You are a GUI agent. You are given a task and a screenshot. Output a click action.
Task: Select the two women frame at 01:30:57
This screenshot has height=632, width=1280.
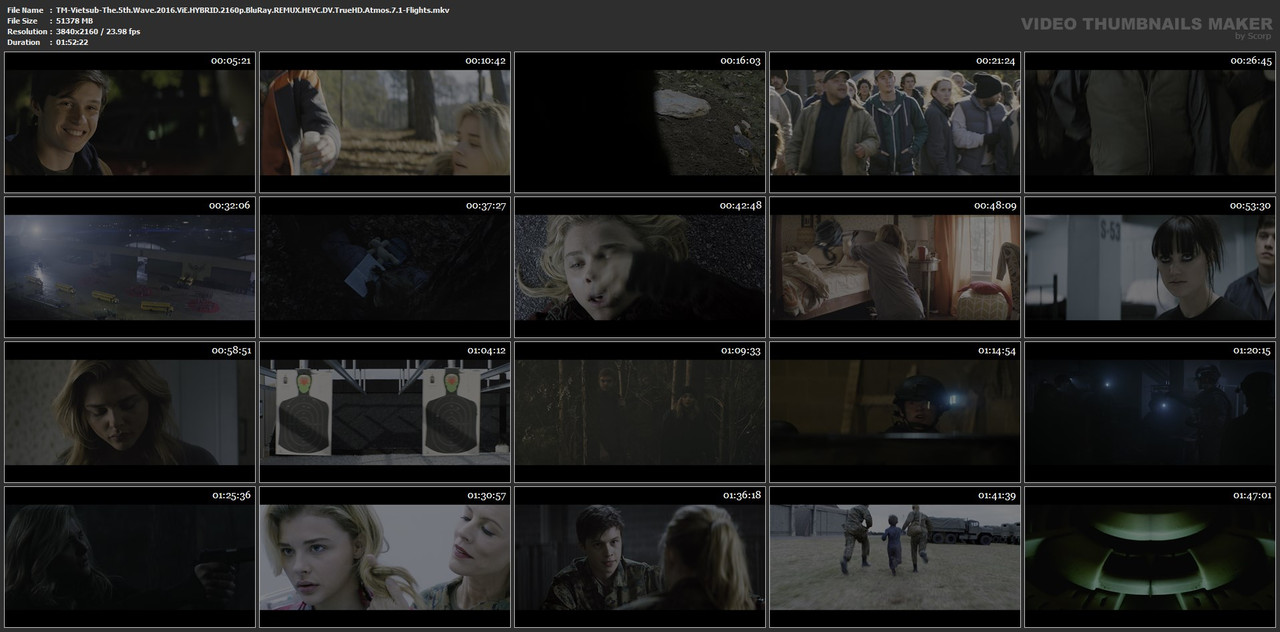pos(385,557)
